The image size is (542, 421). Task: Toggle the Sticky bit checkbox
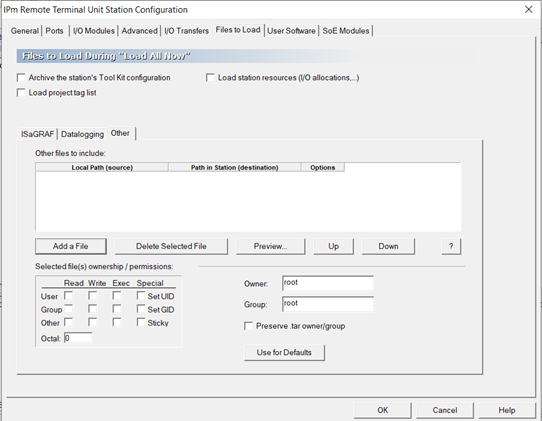(141, 322)
